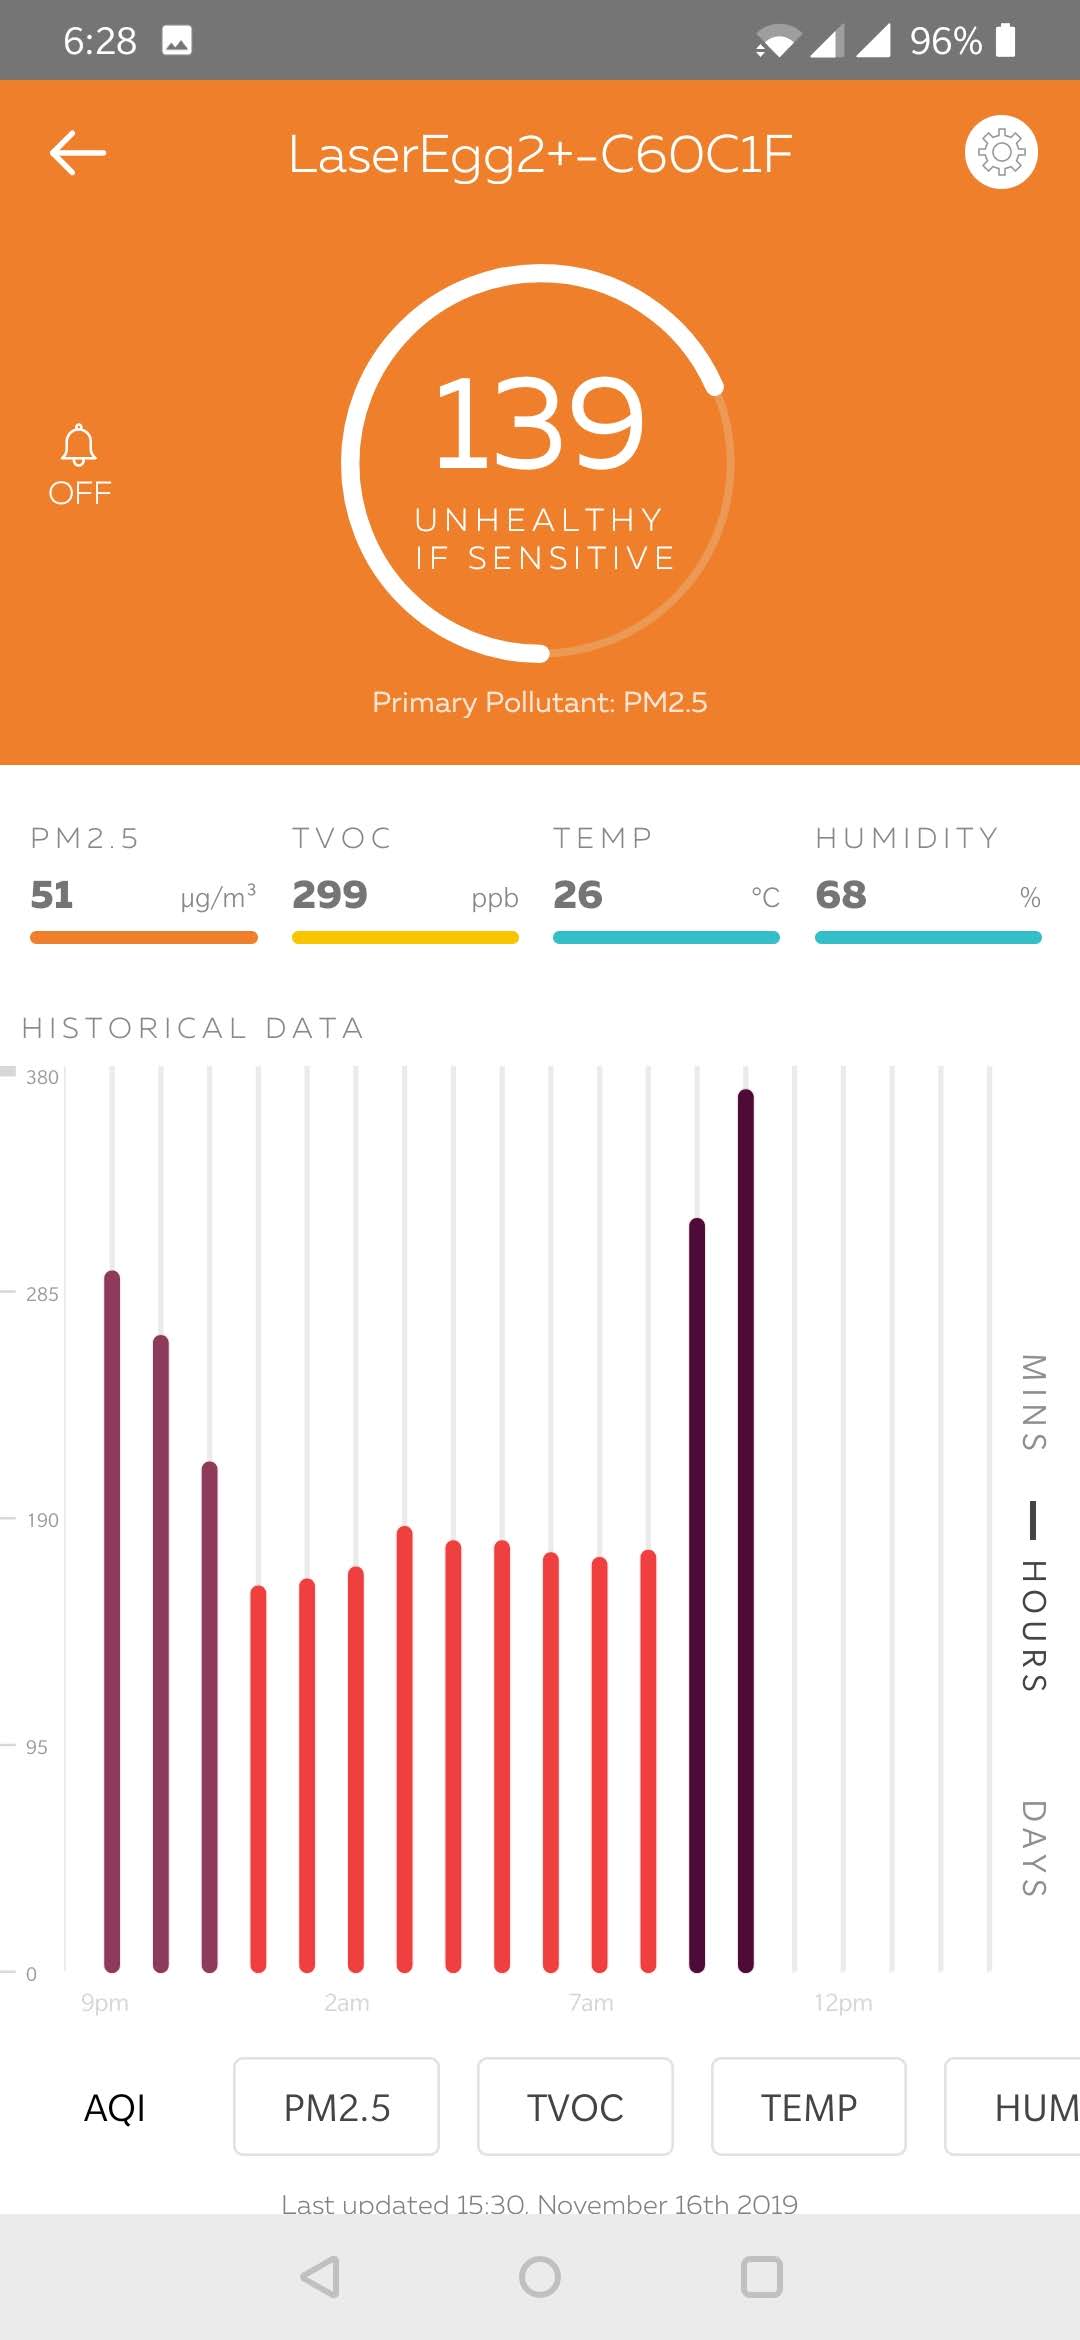Tap the battery icon in status bar
Screen dimensions: 1080x2340
click(1006, 40)
